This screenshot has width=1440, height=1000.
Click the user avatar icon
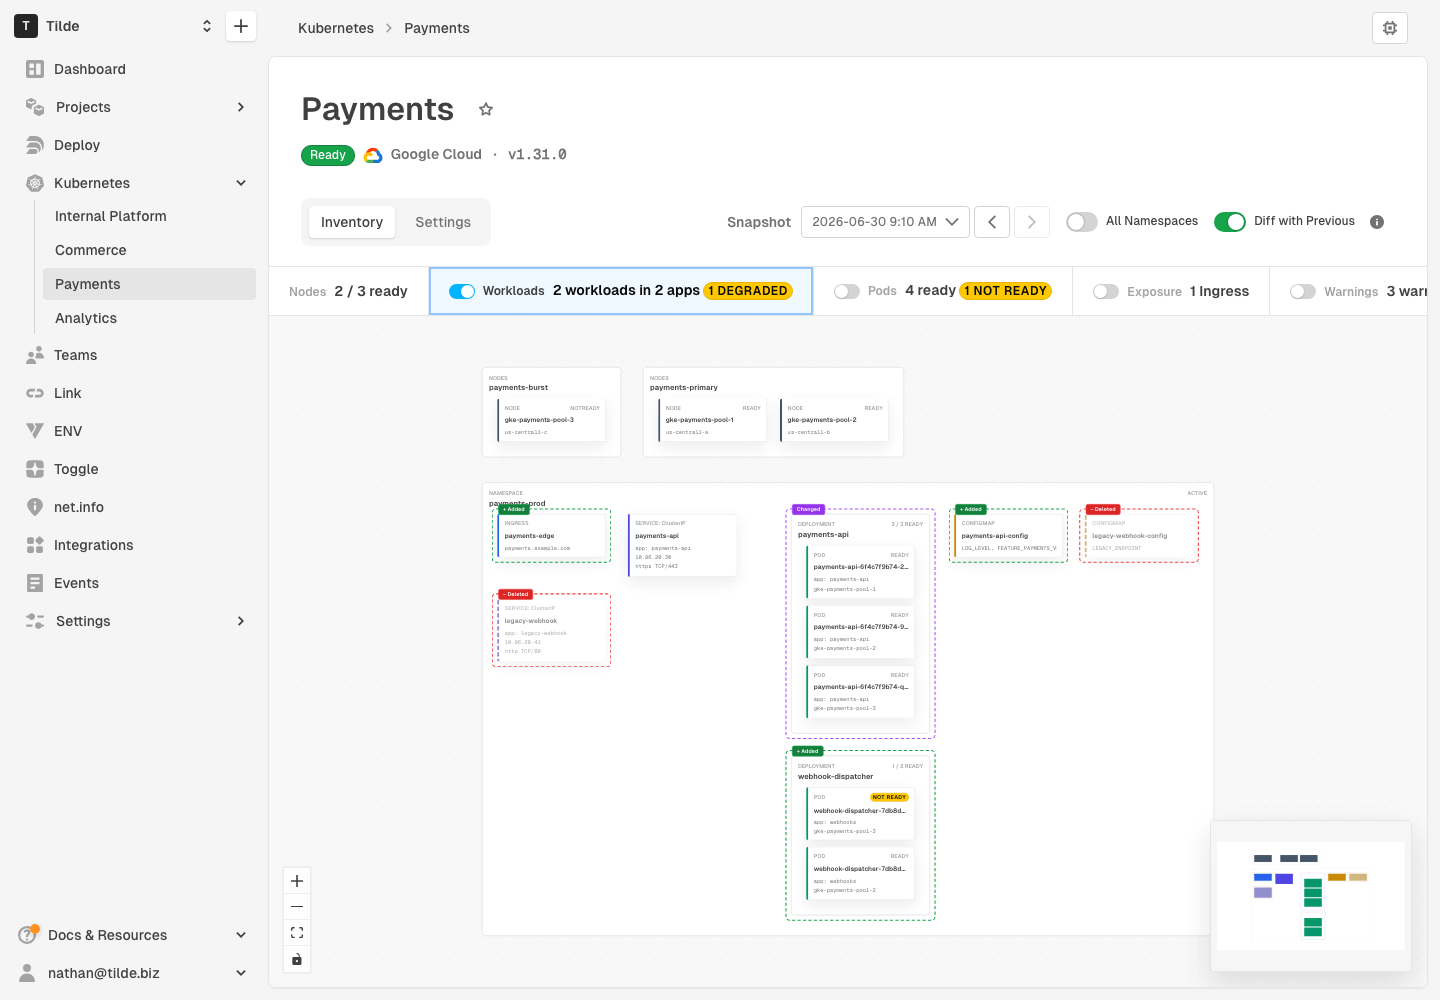click(x=28, y=973)
